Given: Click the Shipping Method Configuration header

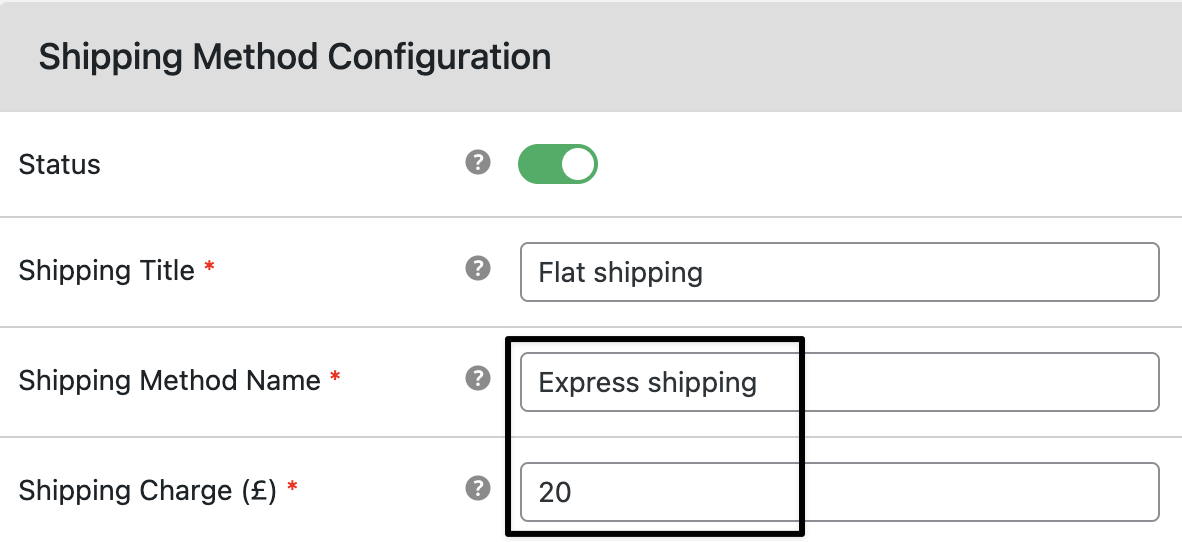Looking at the screenshot, I should point(295,57).
